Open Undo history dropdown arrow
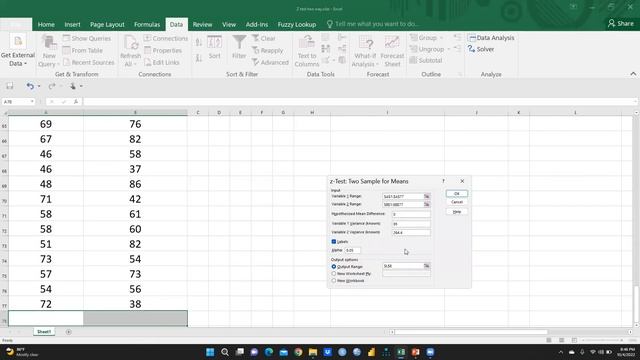The image size is (640, 360). 39,86
